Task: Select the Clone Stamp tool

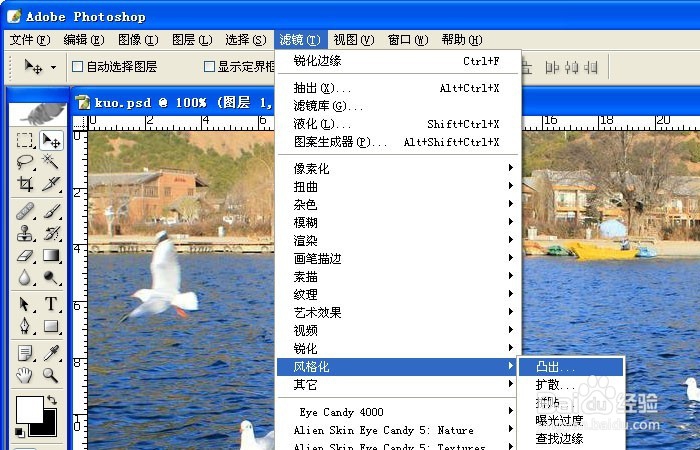Action: (25, 233)
